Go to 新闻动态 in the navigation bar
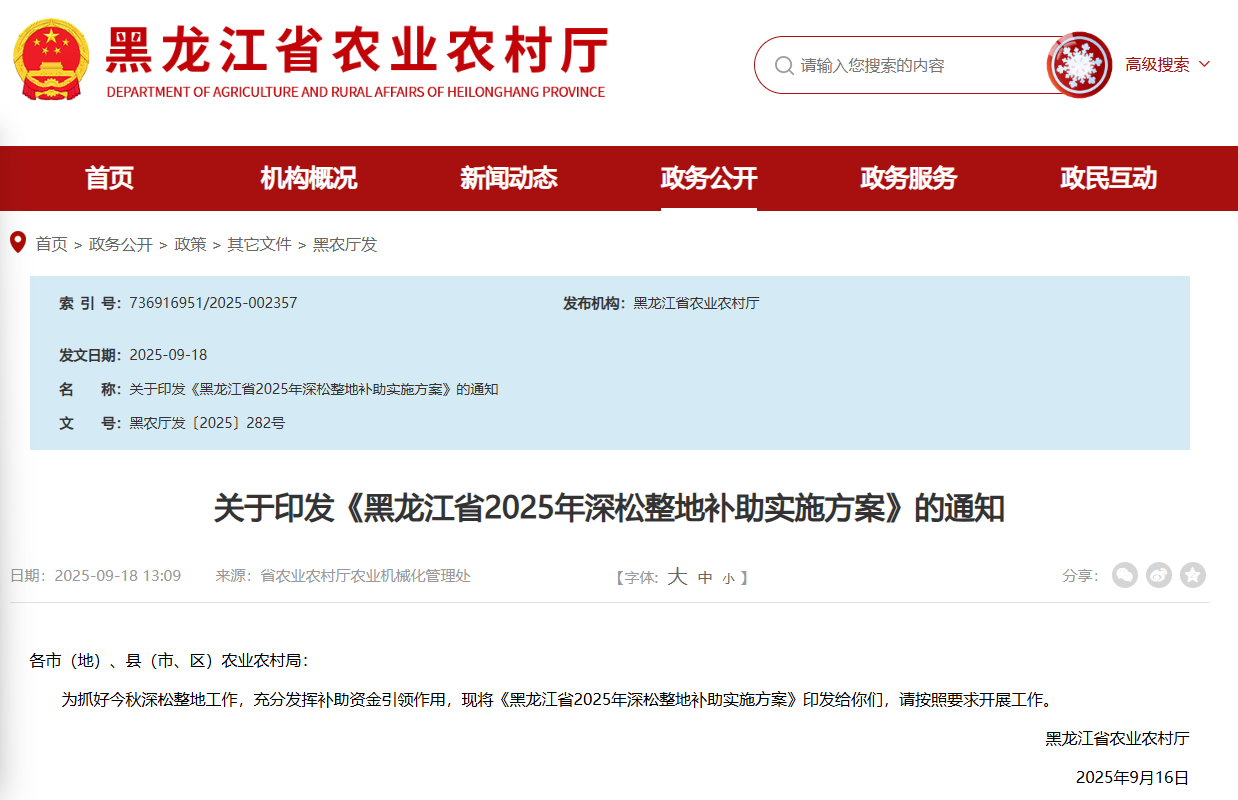1238x800 pixels. click(x=508, y=179)
